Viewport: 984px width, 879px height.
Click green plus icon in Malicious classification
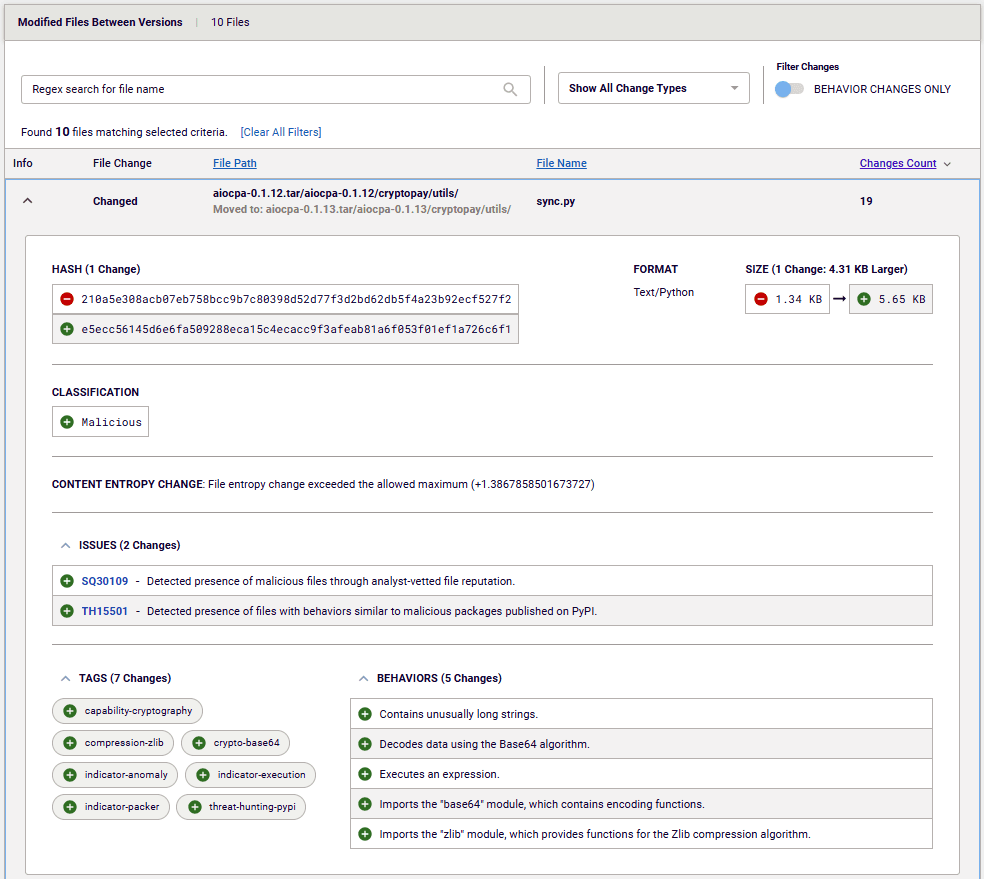point(67,422)
